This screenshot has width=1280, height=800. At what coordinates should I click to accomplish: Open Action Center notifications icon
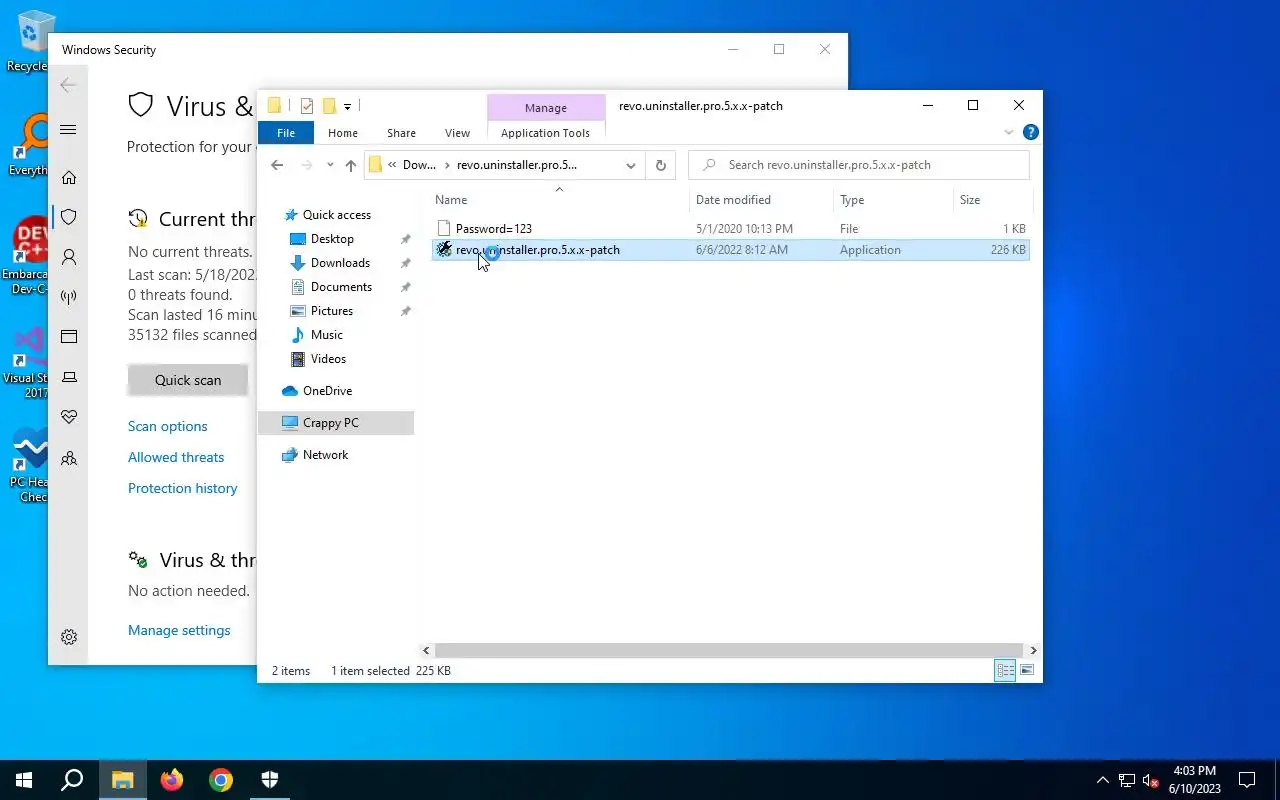(1247, 780)
